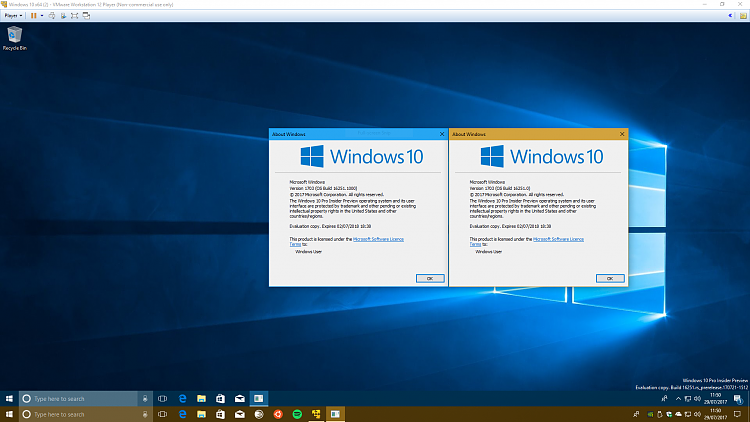
Task: Open Action Center on the blue taskbar
Action: point(738,399)
